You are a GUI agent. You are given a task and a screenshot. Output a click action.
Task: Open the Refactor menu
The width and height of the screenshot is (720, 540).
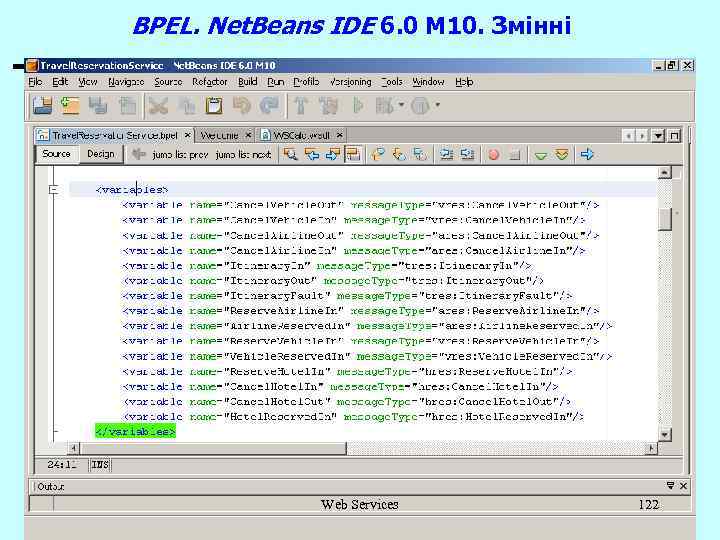click(209, 82)
